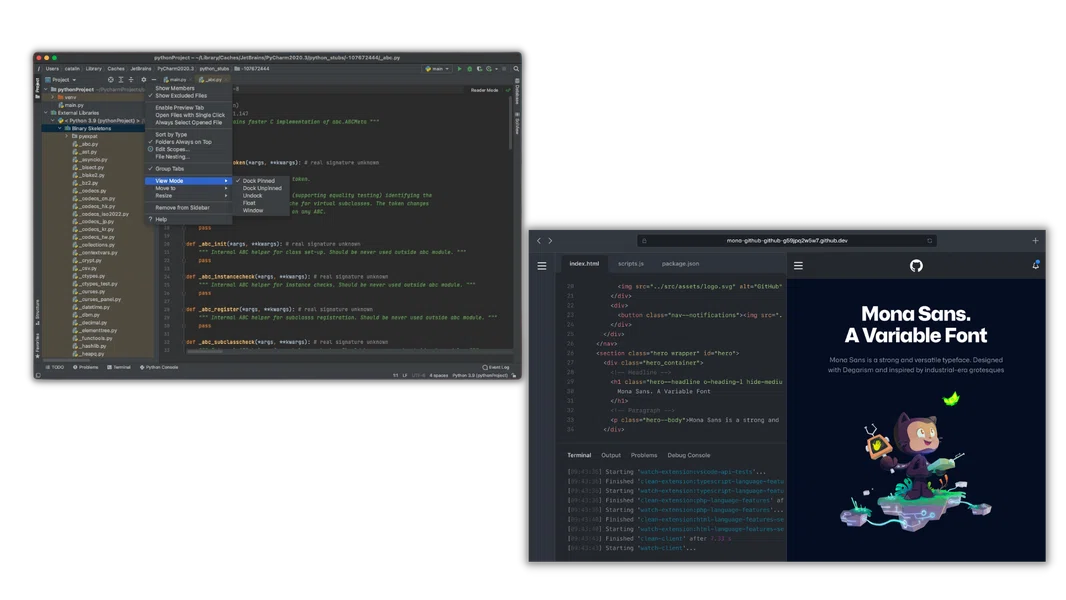This screenshot has height=600, width=1066.
Task: Click the Project panel gear icon
Action: coord(143,80)
